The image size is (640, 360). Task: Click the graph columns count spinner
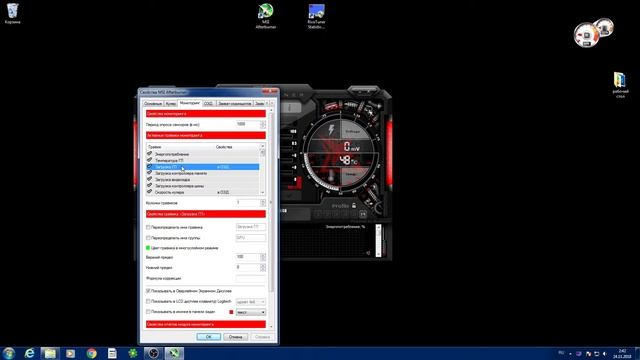click(x=263, y=202)
